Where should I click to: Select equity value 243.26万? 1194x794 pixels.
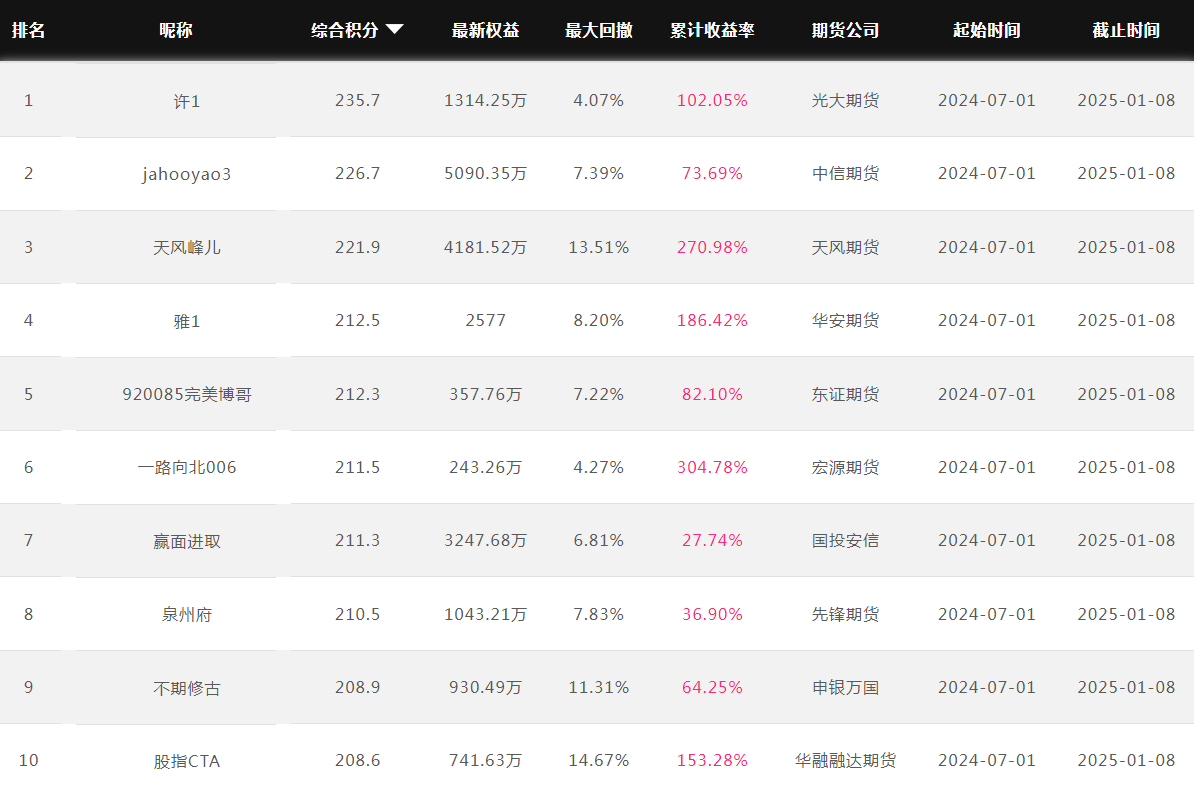486,467
